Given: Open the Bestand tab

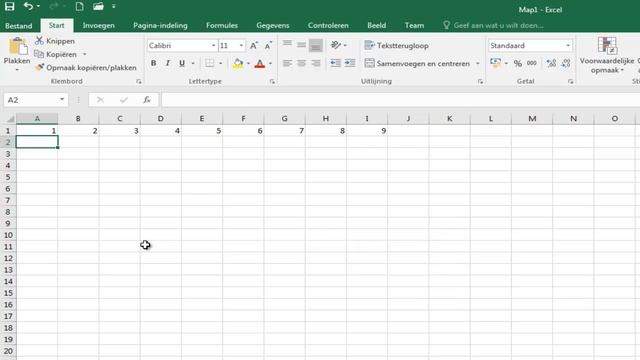Looking at the screenshot, I should click(19, 25).
